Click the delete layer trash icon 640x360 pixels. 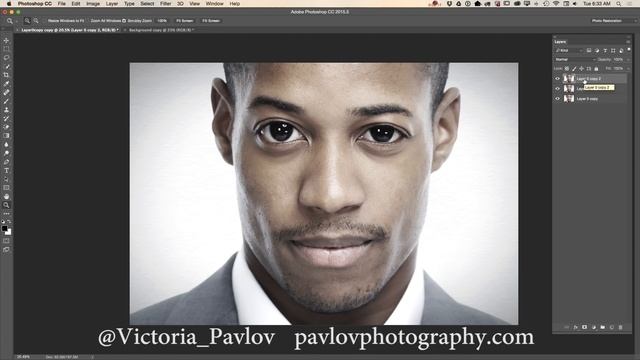(x=620, y=327)
